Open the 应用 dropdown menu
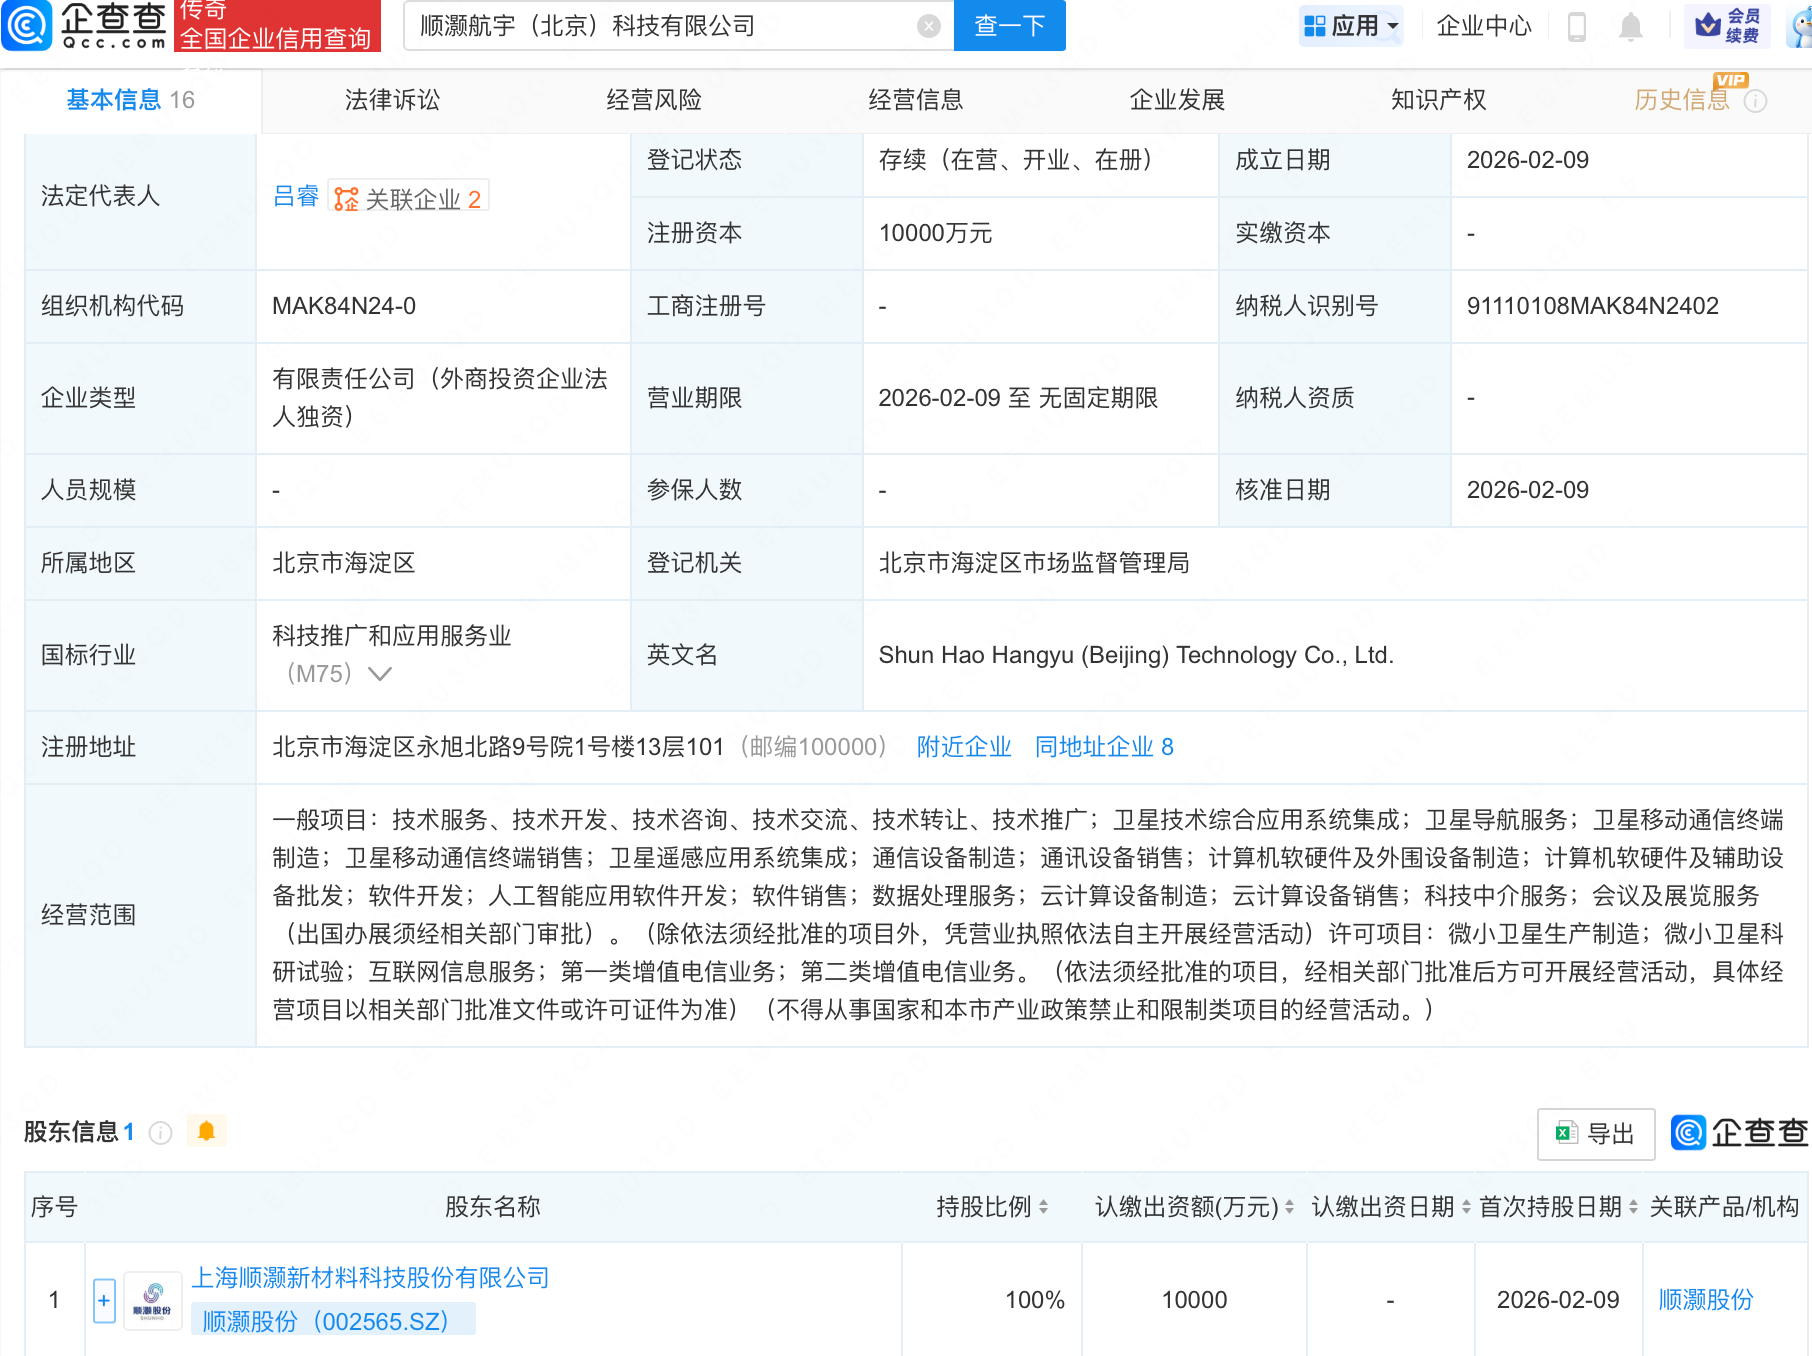This screenshot has width=1812, height=1356. pos(1351,26)
